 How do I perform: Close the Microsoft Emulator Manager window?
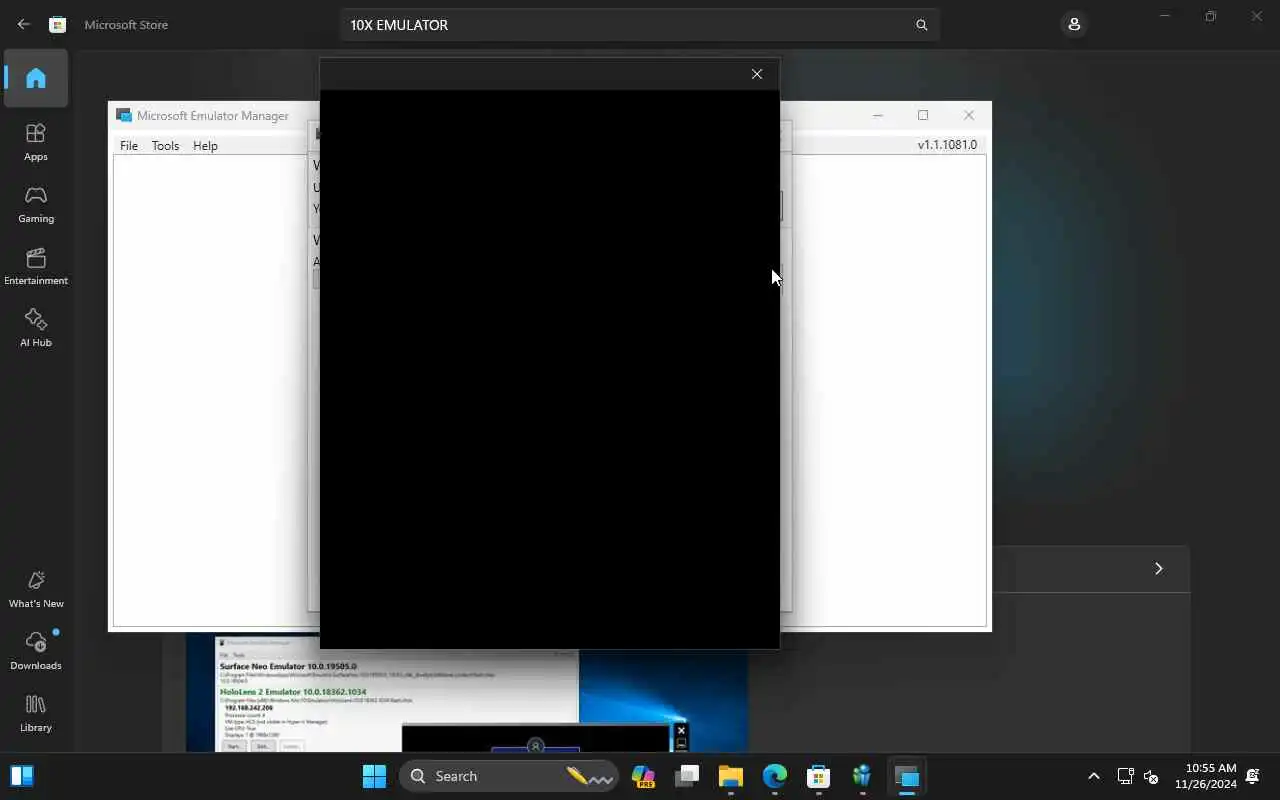pos(969,115)
